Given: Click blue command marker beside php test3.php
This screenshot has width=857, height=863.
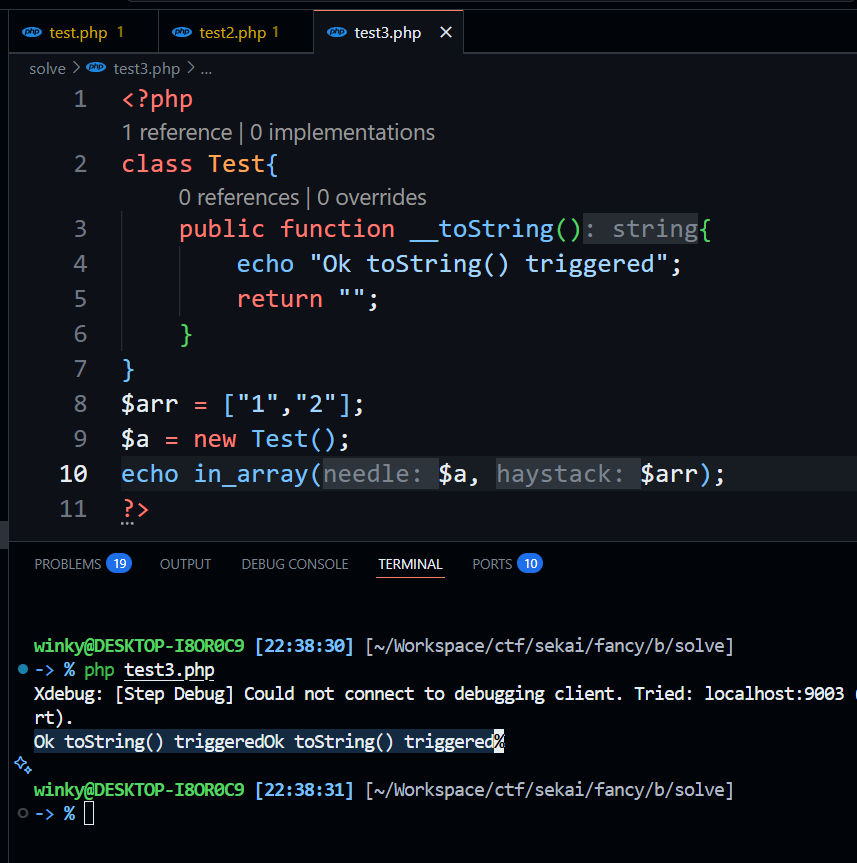Looking at the screenshot, I should pyautogui.click(x=22, y=668).
